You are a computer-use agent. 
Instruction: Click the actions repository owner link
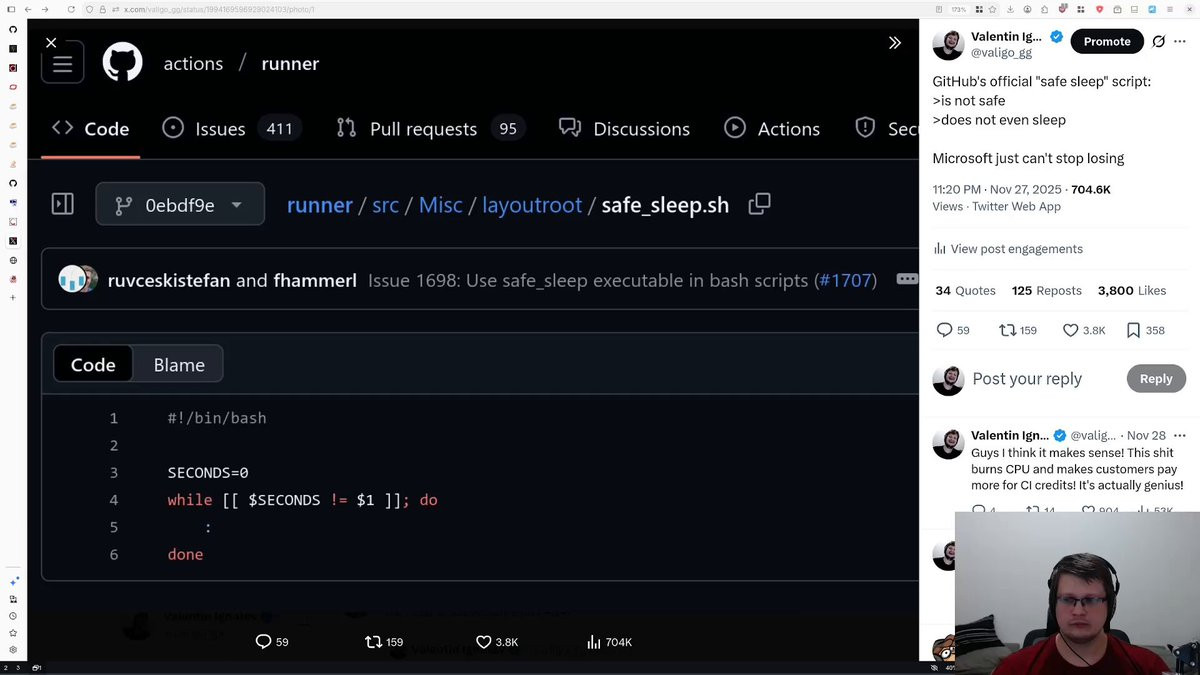point(193,63)
